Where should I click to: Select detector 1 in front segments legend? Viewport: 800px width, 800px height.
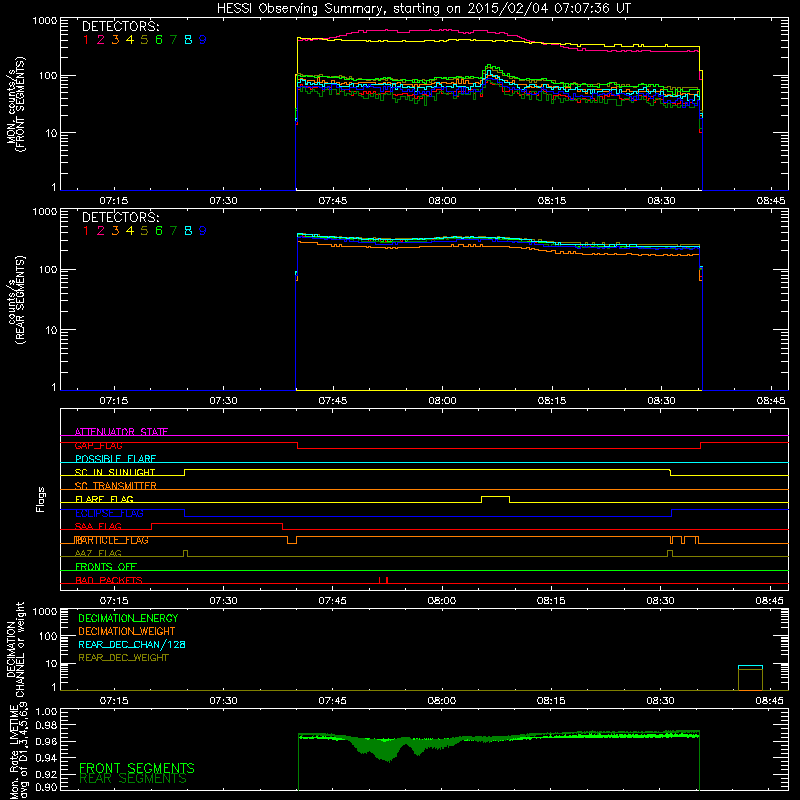(x=86, y=40)
